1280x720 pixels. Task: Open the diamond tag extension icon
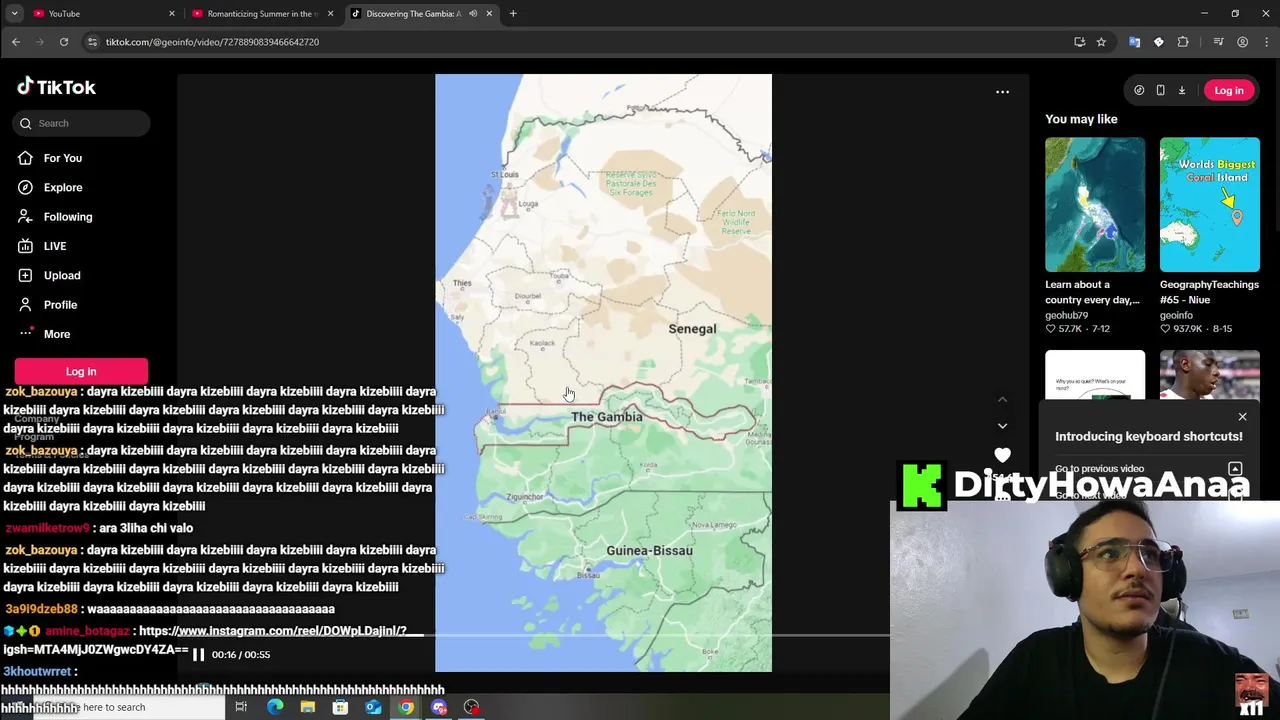(x=1158, y=42)
